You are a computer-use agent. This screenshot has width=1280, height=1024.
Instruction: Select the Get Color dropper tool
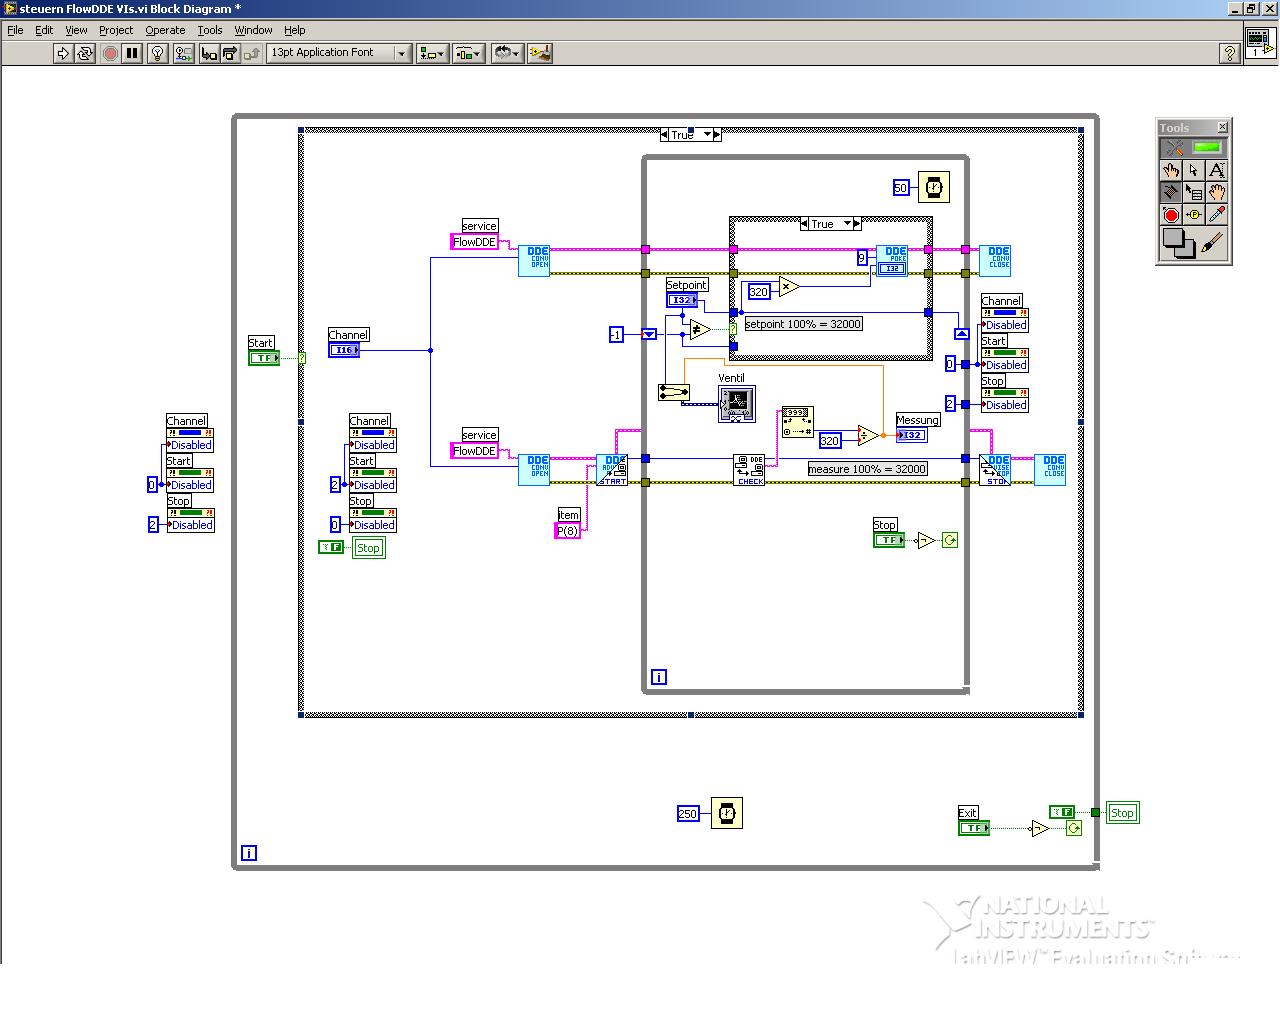pos(1217,214)
